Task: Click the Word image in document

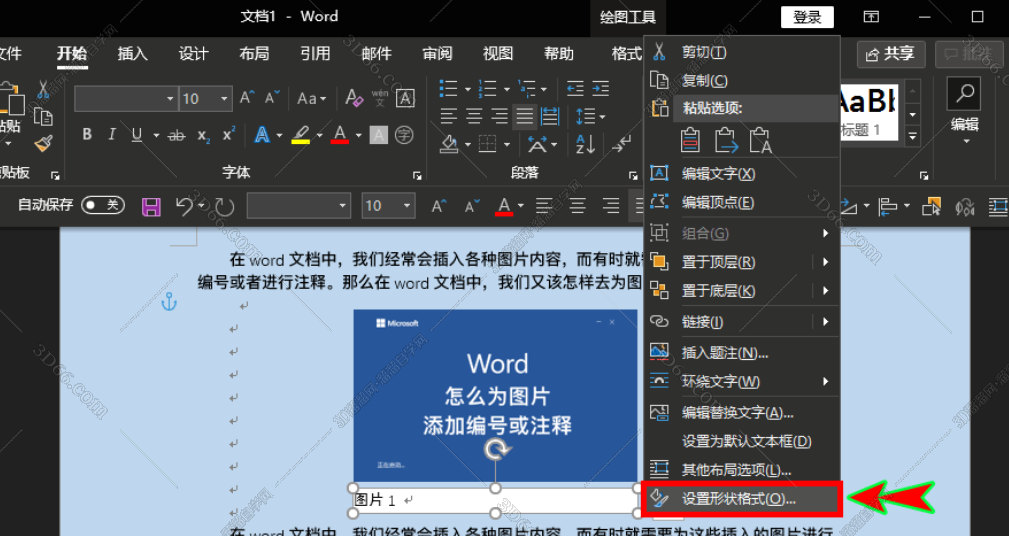Action: coord(495,395)
